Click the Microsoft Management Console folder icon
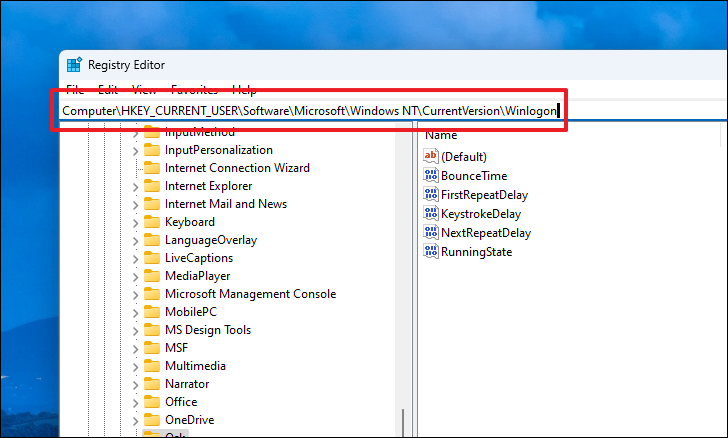This screenshot has width=728, height=438. [152, 294]
